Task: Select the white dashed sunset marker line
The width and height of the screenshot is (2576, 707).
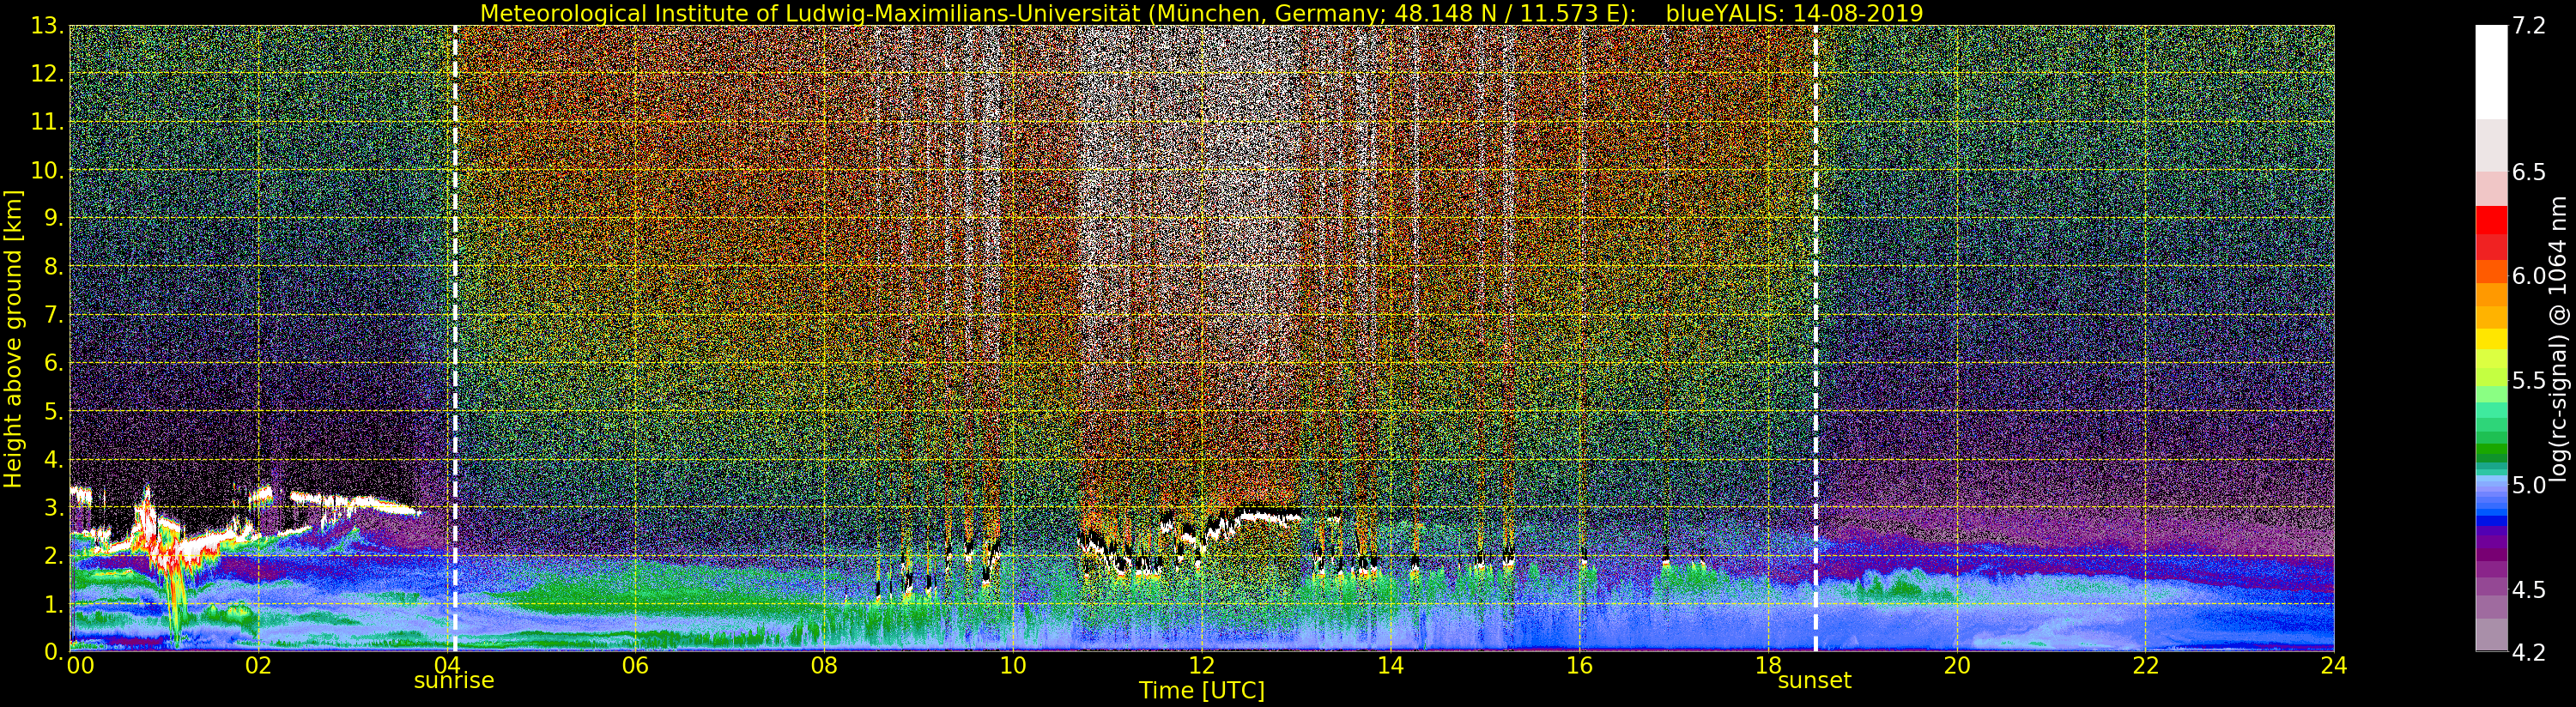Action: click(x=1815, y=338)
